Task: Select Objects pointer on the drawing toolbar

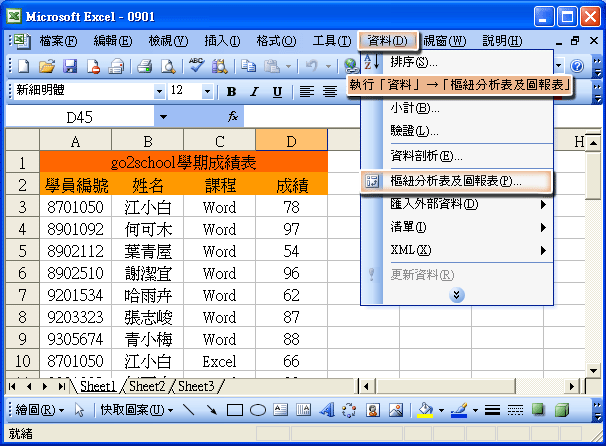Action: point(79,409)
